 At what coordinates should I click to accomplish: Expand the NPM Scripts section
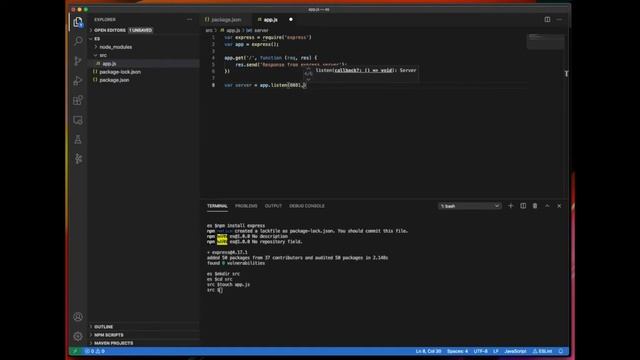pos(143,335)
